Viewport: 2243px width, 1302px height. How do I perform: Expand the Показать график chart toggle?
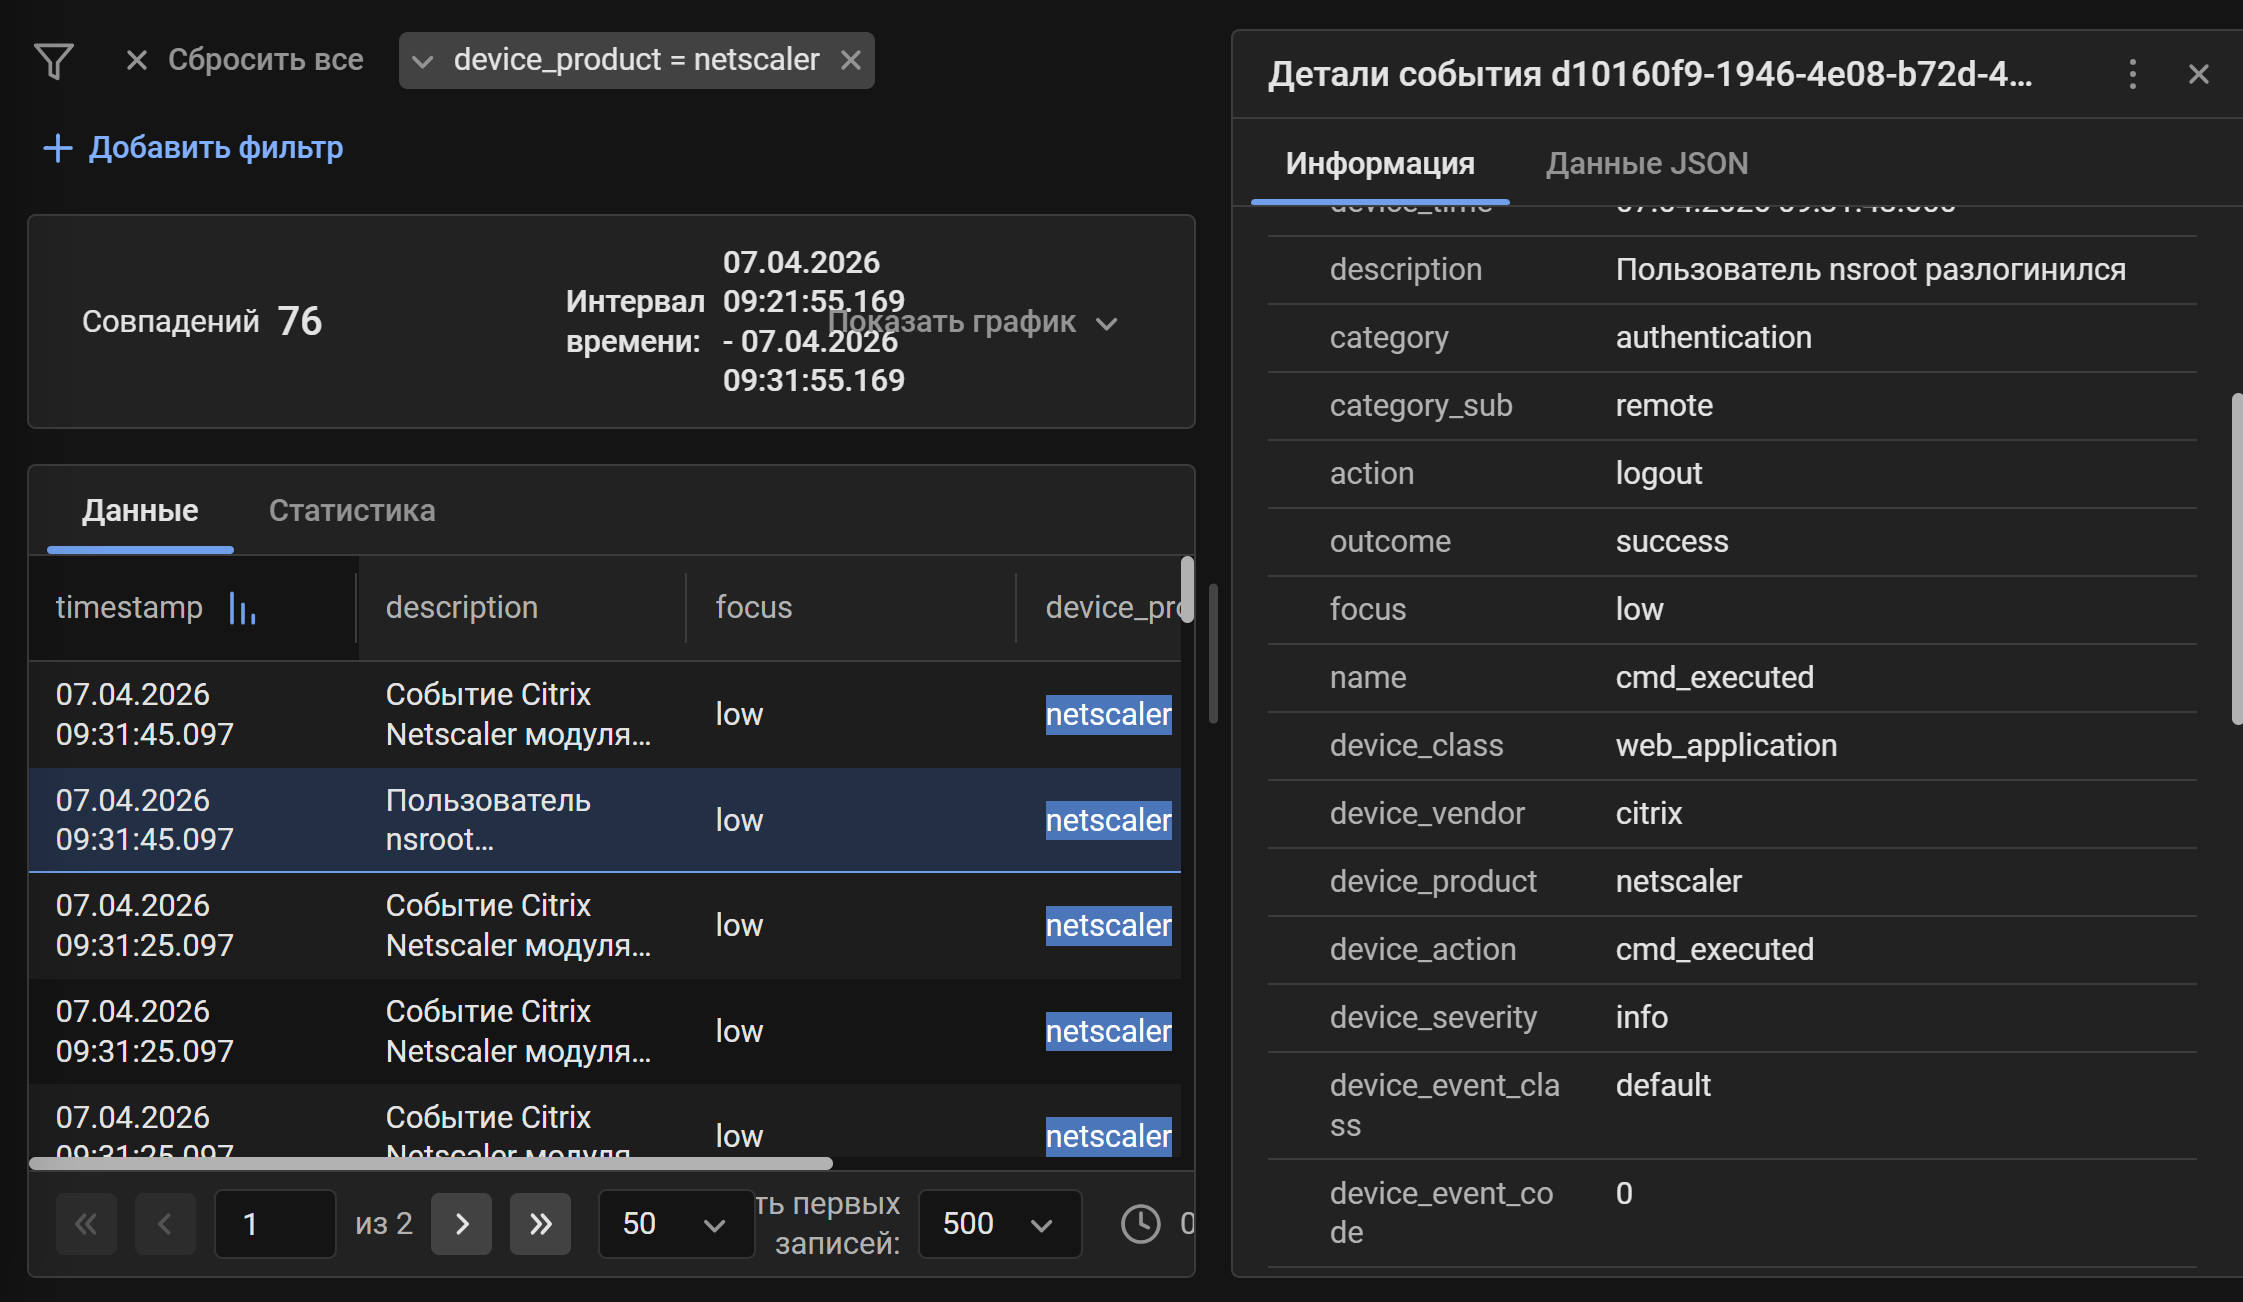click(x=972, y=322)
